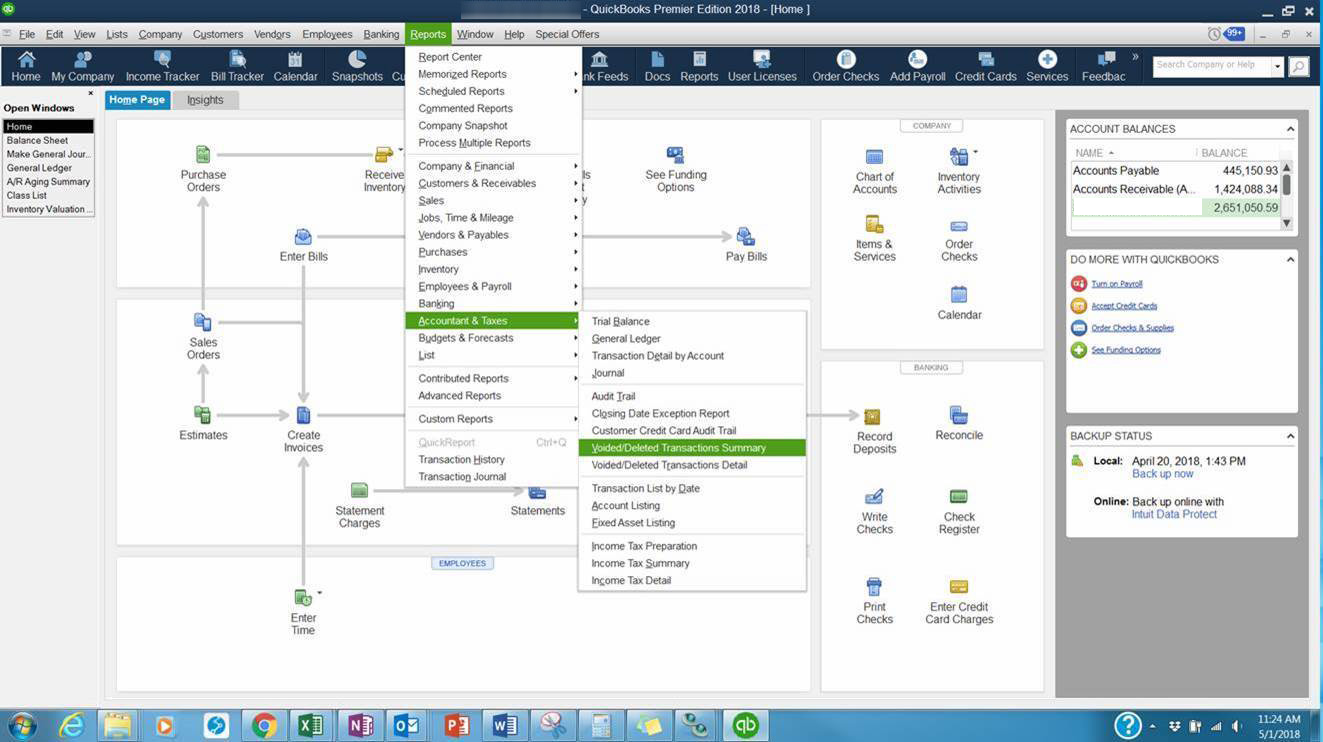The height and width of the screenshot is (742, 1323).
Task: Switch to the Insights tab
Action: coord(205,100)
